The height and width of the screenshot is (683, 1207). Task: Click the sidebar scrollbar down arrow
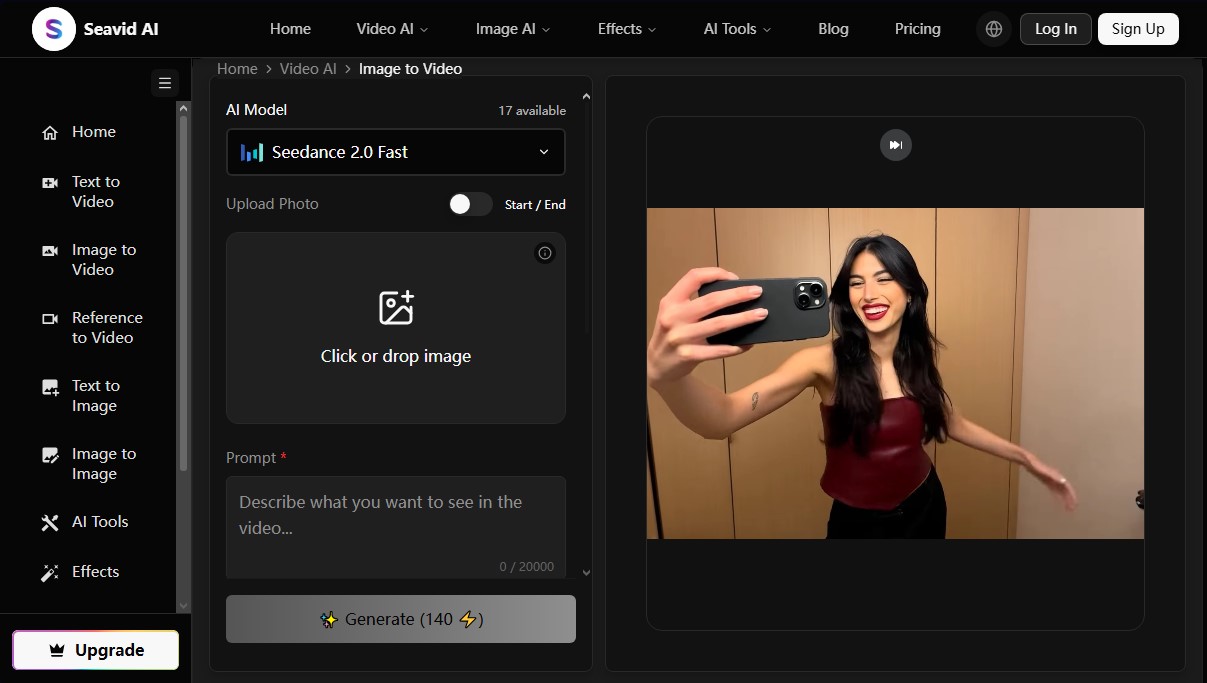(x=183, y=605)
